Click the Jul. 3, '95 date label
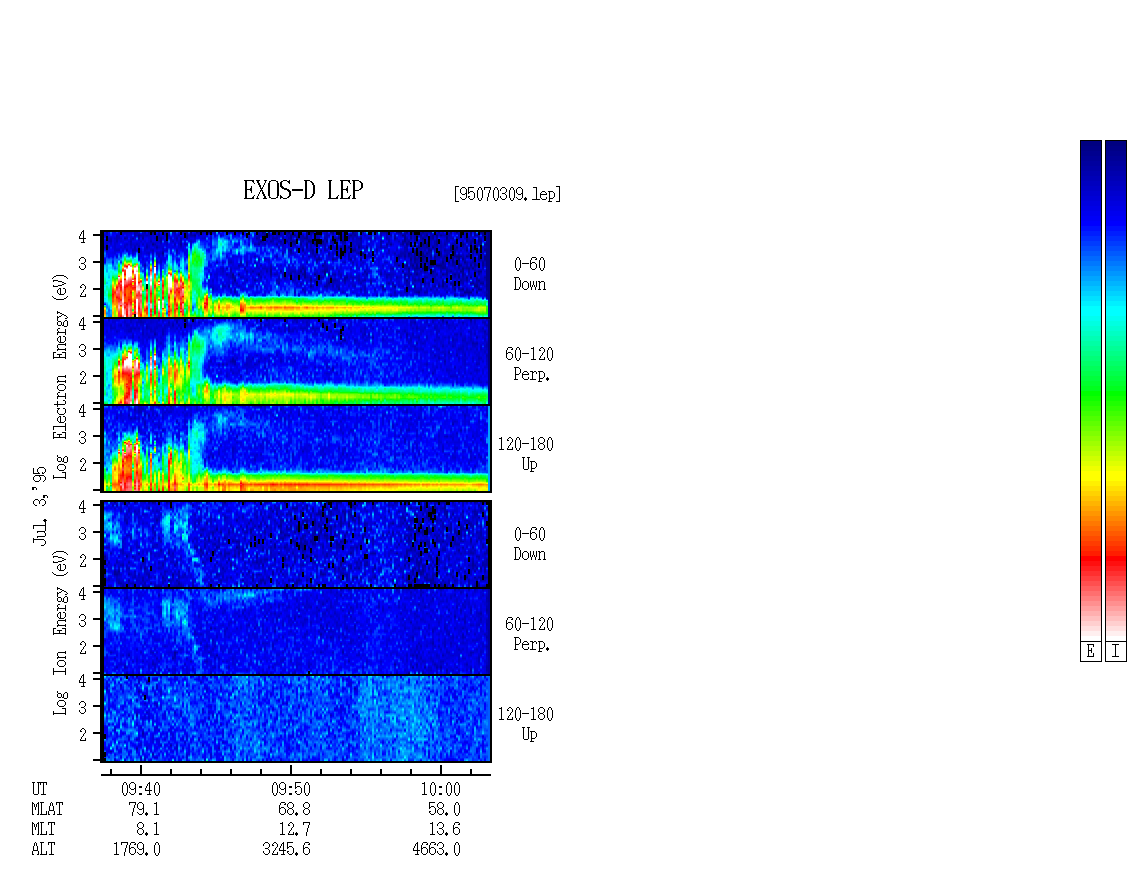 (x=40, y=506)
